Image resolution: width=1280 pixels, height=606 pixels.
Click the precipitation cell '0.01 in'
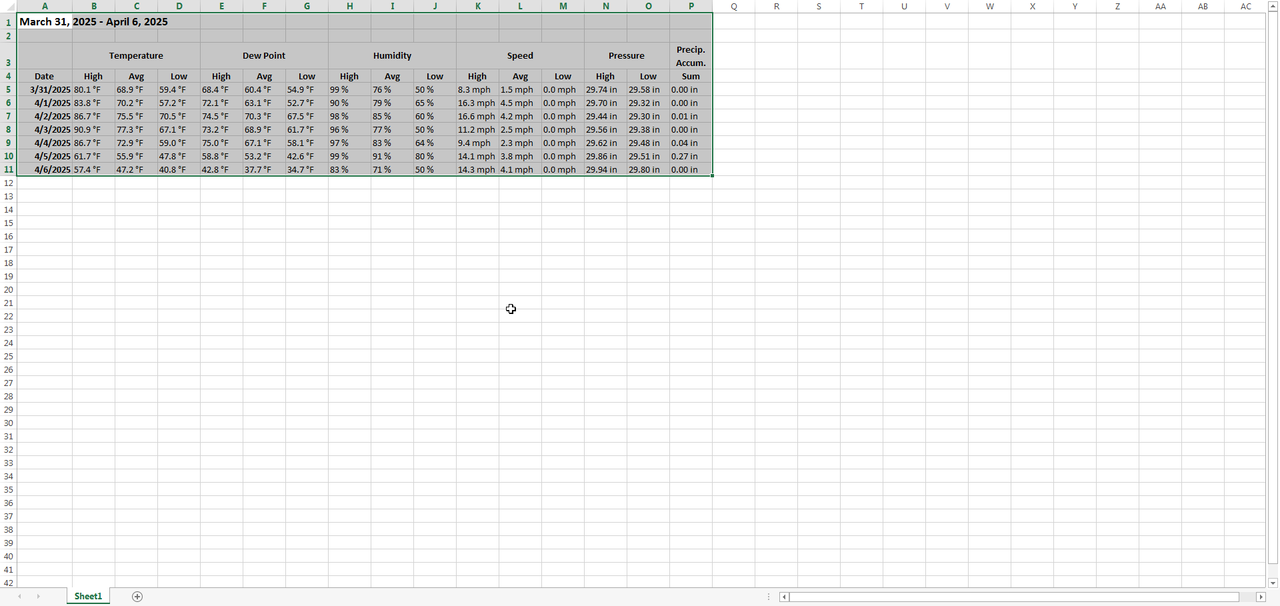(691, 116)
